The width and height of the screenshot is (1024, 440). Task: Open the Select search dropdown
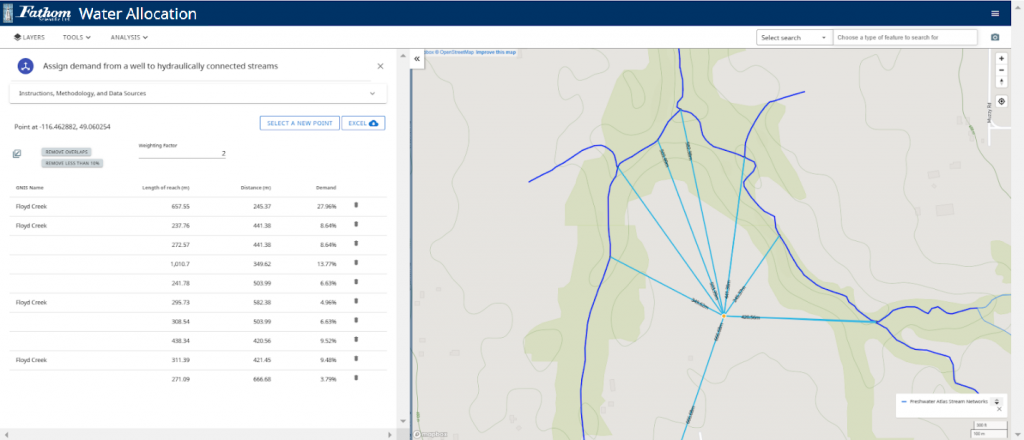point(794,38)
